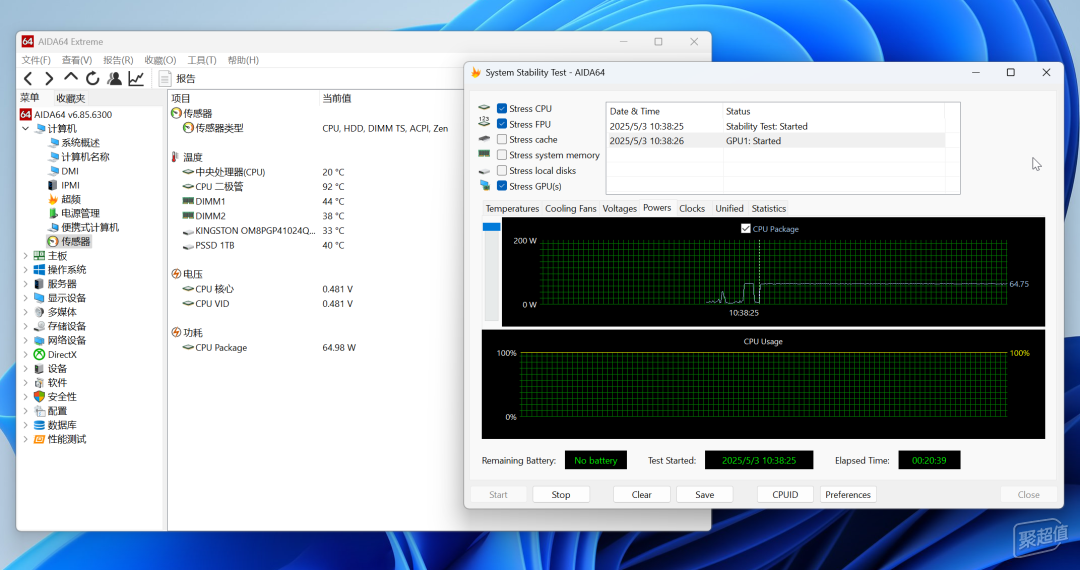This screenshot has width=1080, height=570.
Task: Select 计算机名称 in the tree
Action: 85,157
